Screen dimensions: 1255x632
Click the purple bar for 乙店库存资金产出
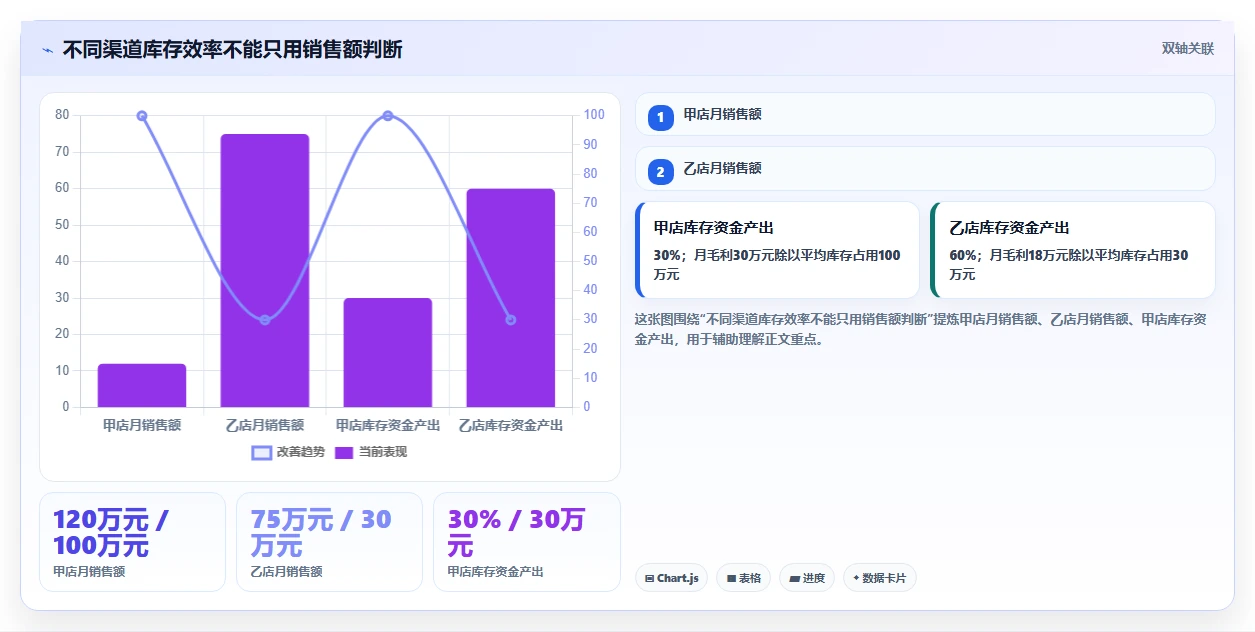click(x=511, y=298)
